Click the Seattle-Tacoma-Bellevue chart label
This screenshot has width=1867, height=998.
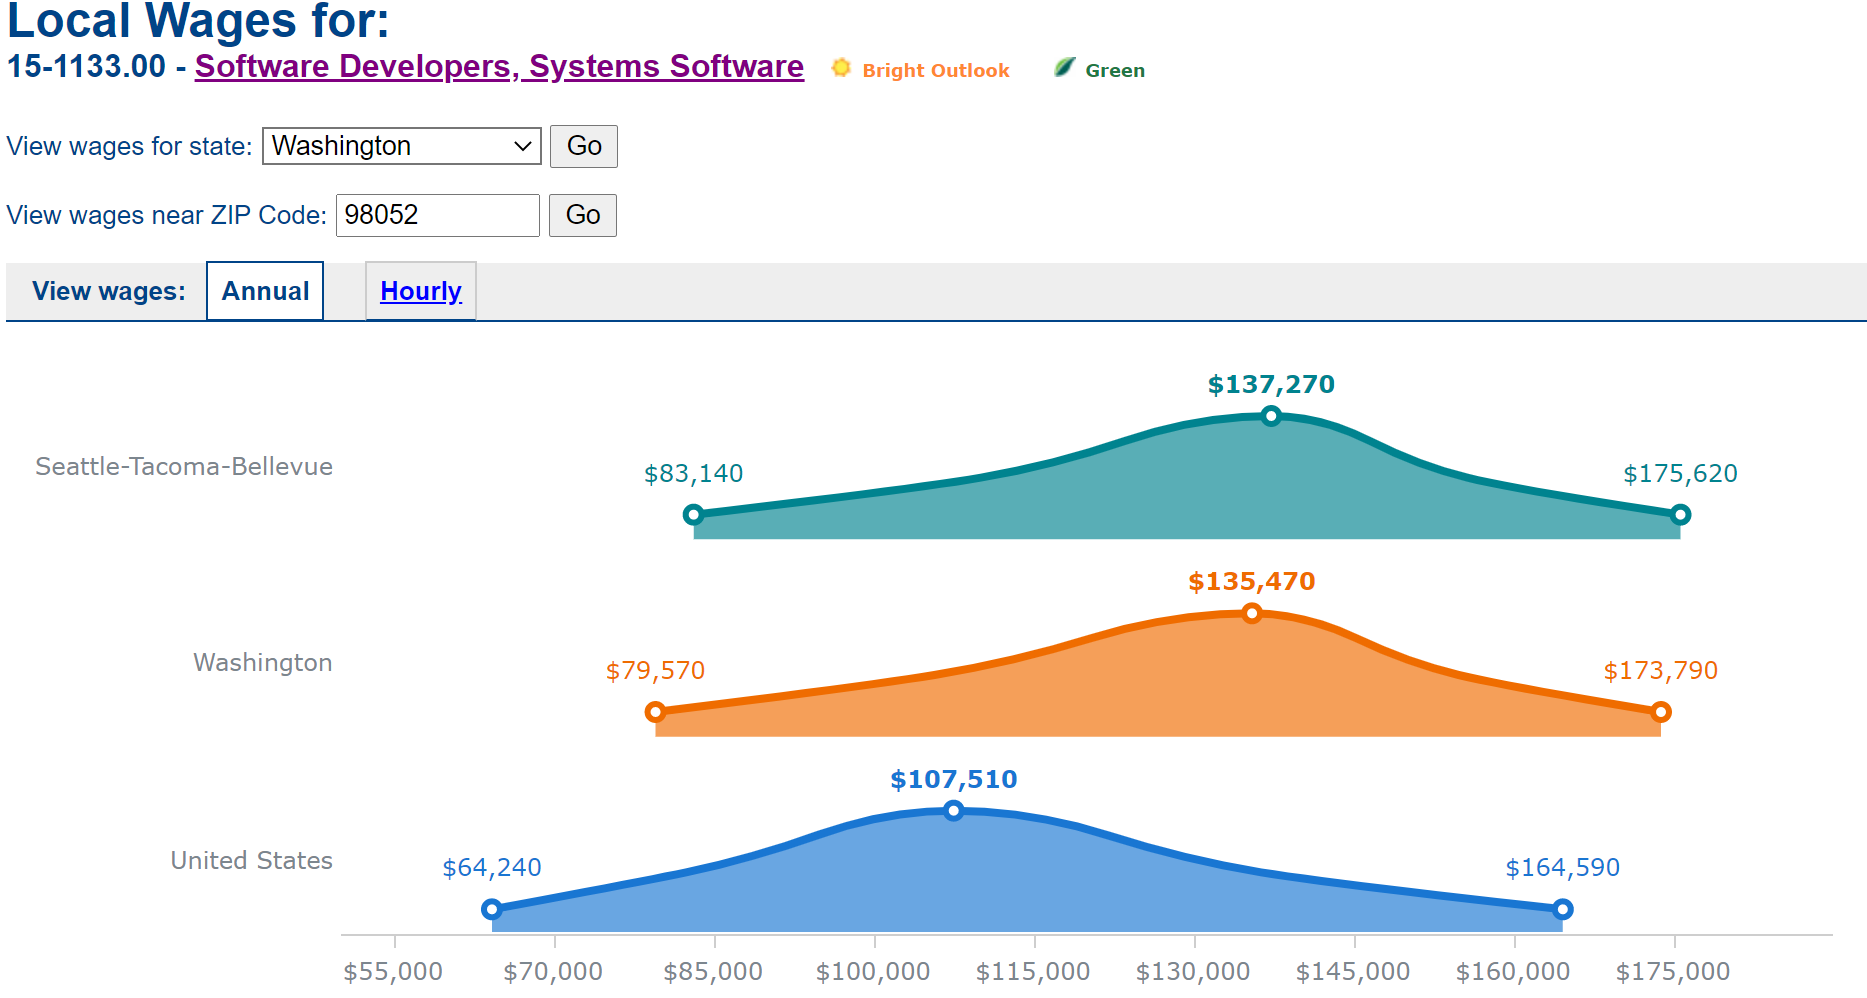(184, 467)
